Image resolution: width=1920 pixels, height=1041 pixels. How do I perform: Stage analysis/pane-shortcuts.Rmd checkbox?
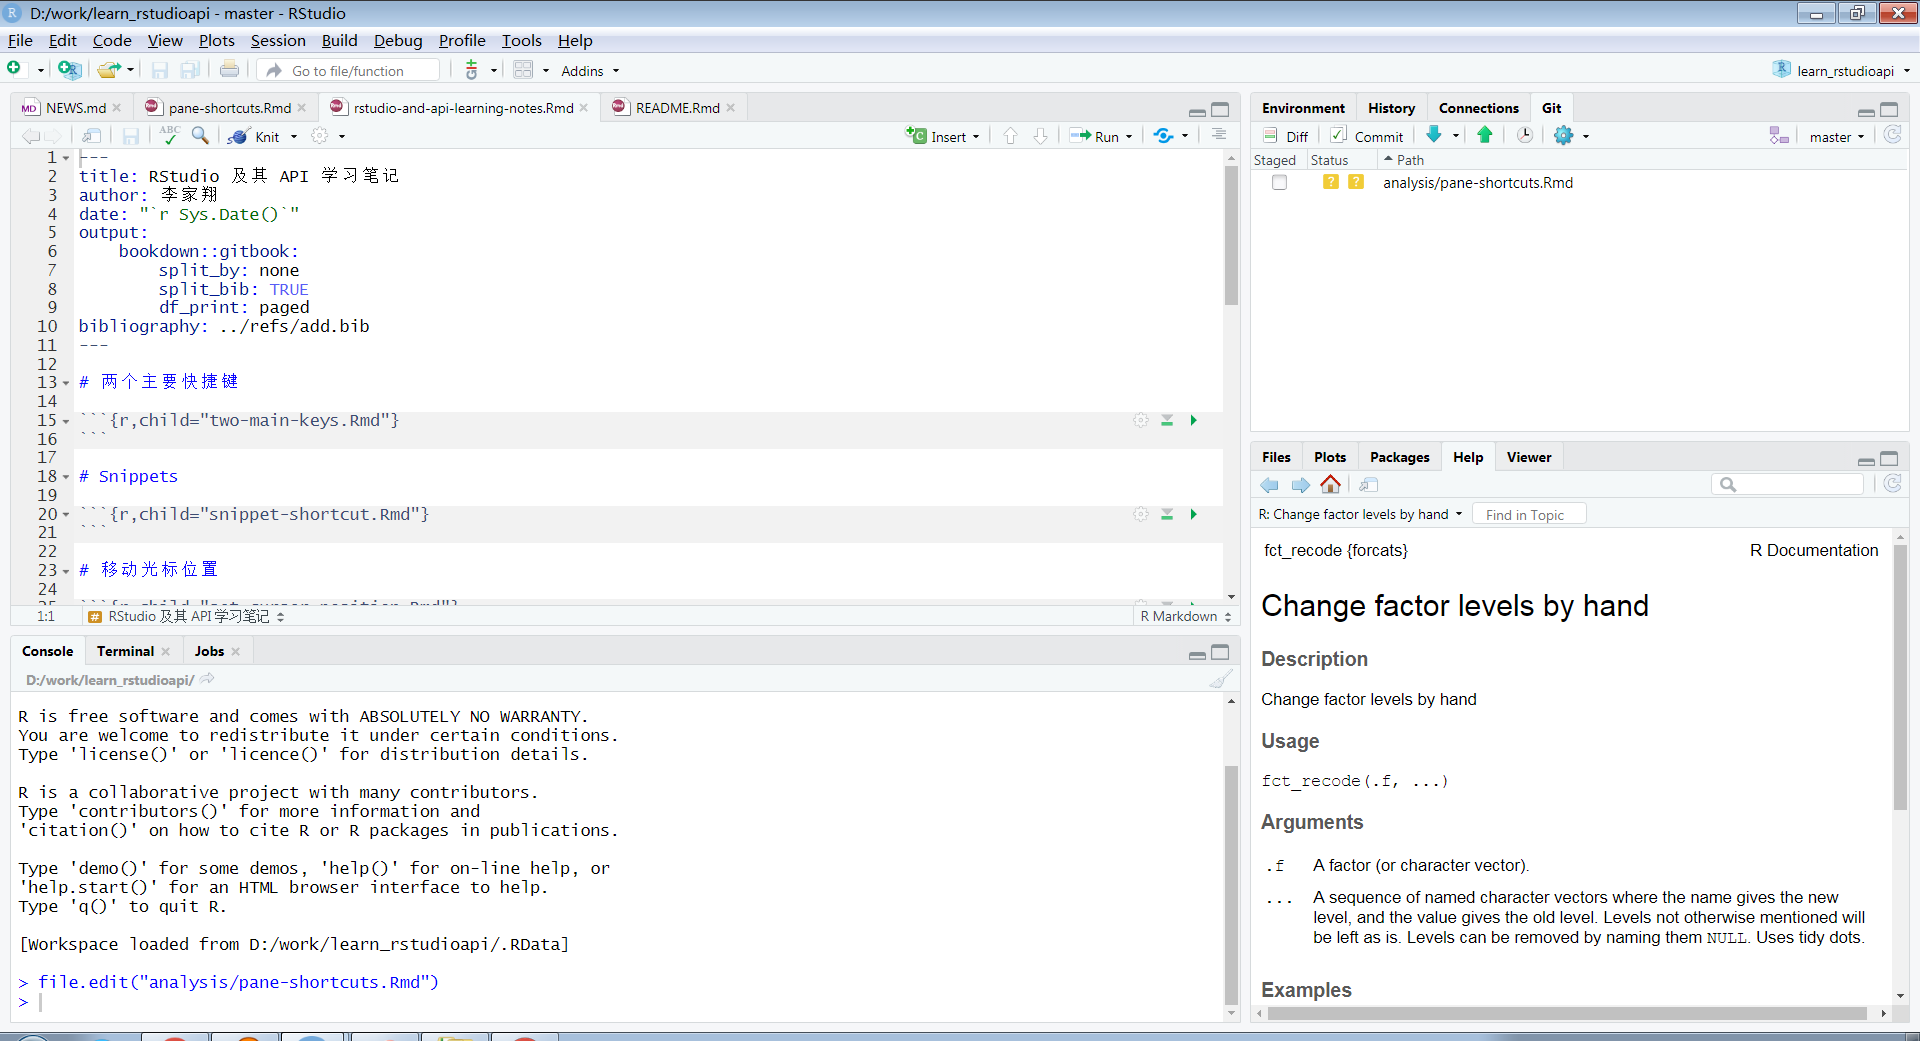tap(1279, 182)
